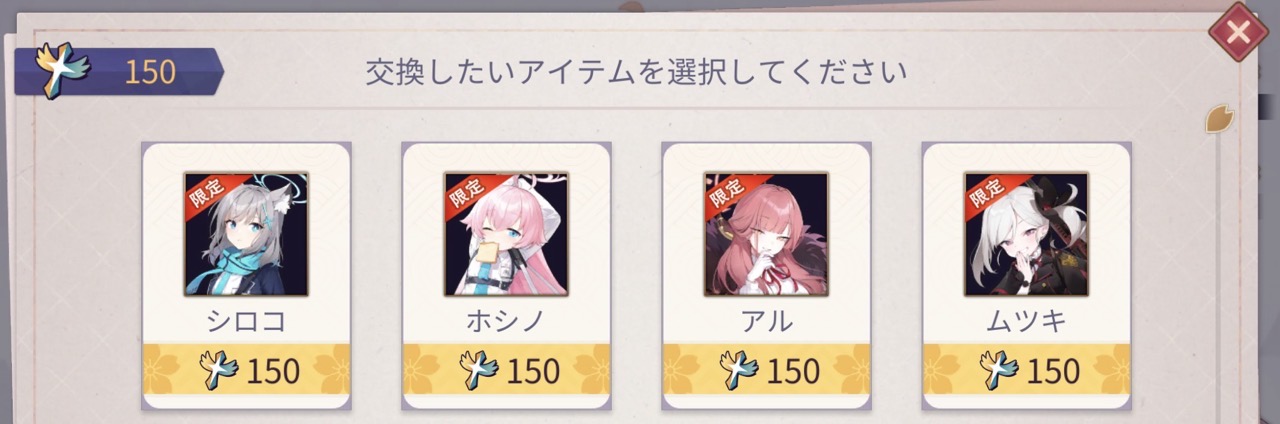
Task: Choose the ホシノ name label
Action: (x=506, y=321)
